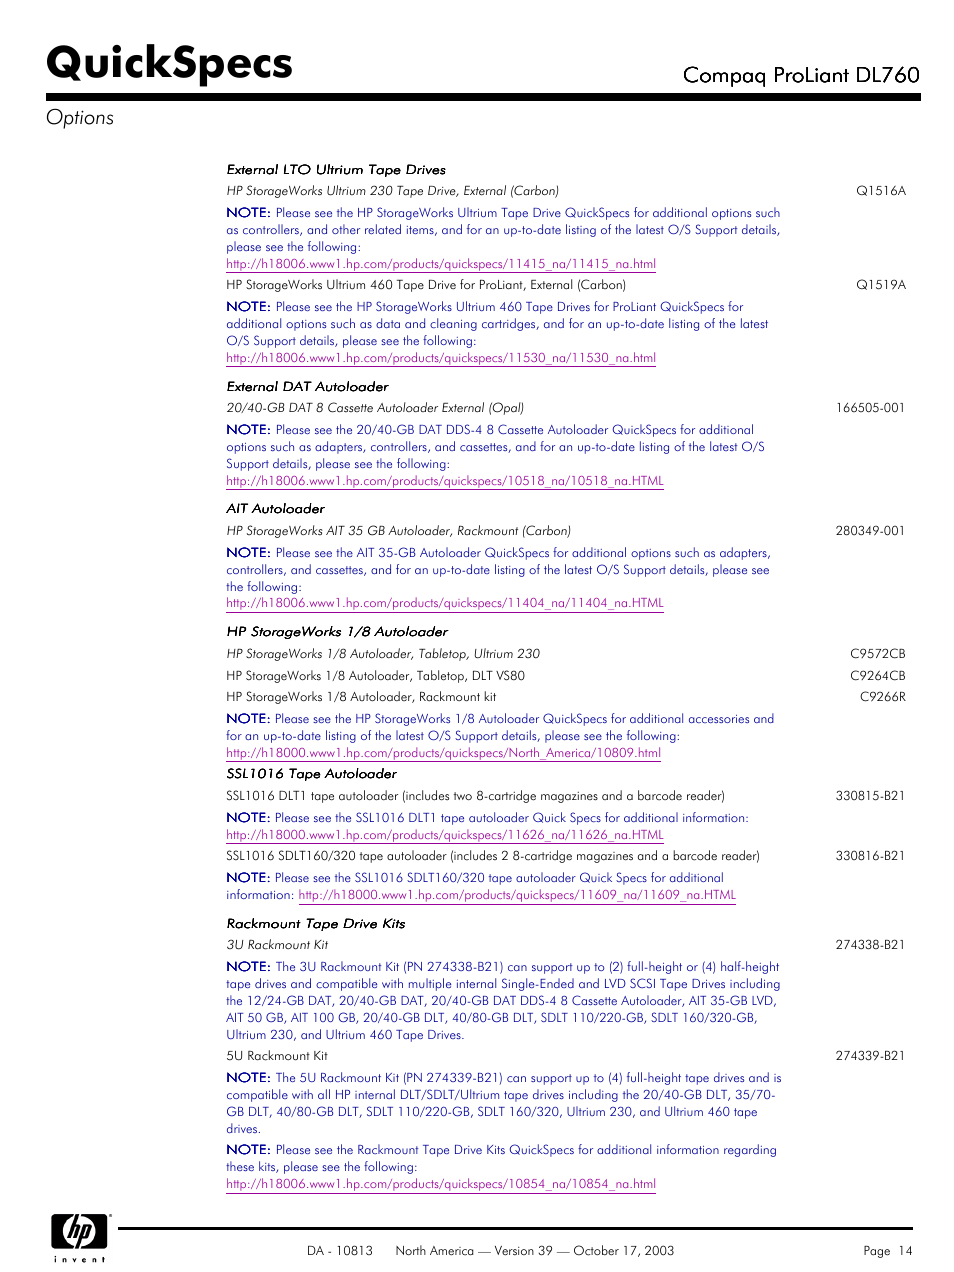This screenshot has width=954, height=1272.
Task: Click the 1/8 Autoloader Rackmount kit line
Action: click(x=361, y=697)
